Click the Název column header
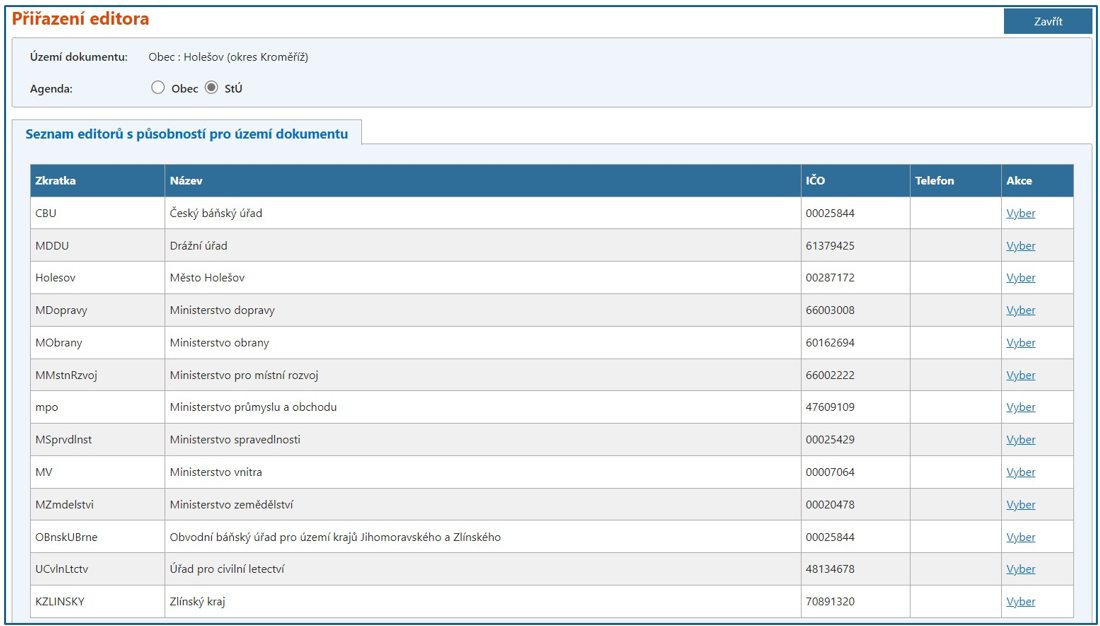Screen dimensions: 1100x626 click(x=186, y=181)
